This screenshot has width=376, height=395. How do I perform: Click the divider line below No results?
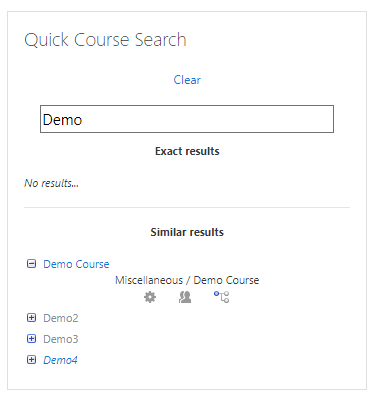point(187,207)
